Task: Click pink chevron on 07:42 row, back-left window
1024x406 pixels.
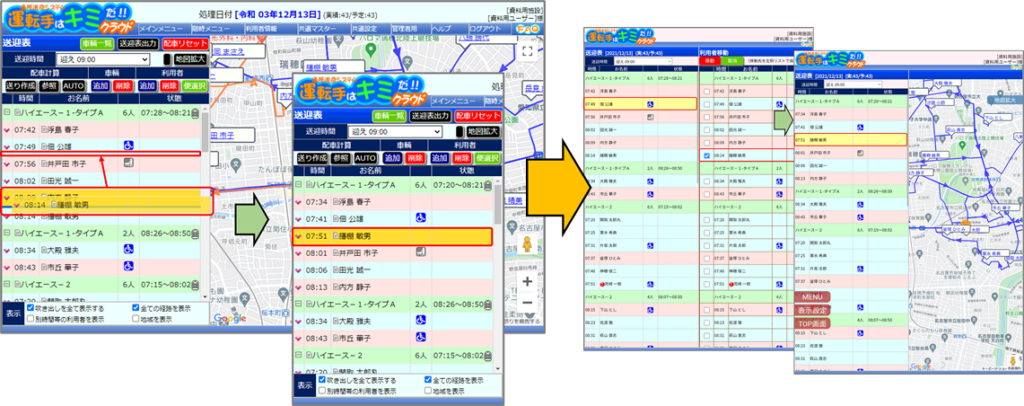Action: click(x=7, y=130)
